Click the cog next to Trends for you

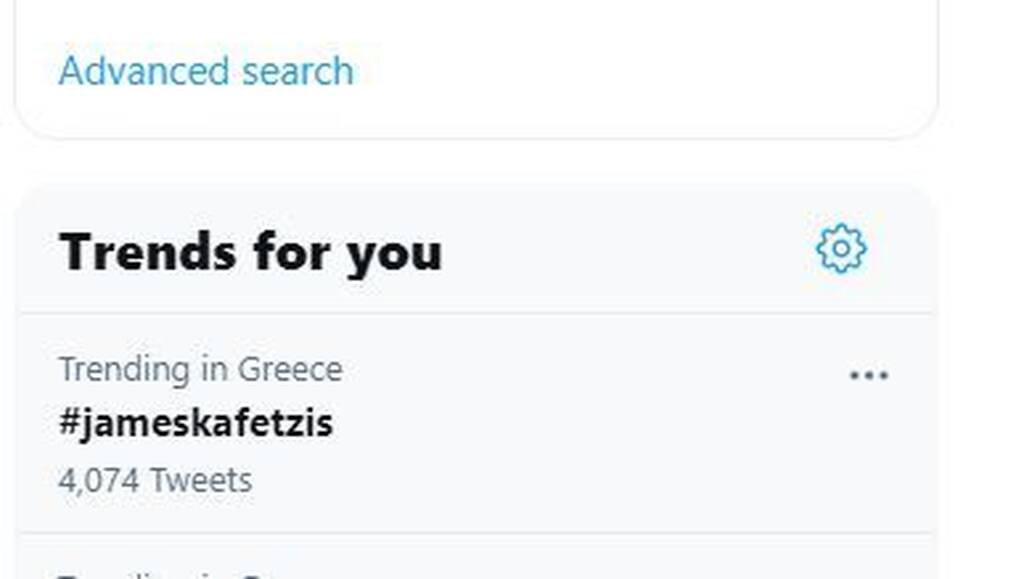(x=841, y=249)
